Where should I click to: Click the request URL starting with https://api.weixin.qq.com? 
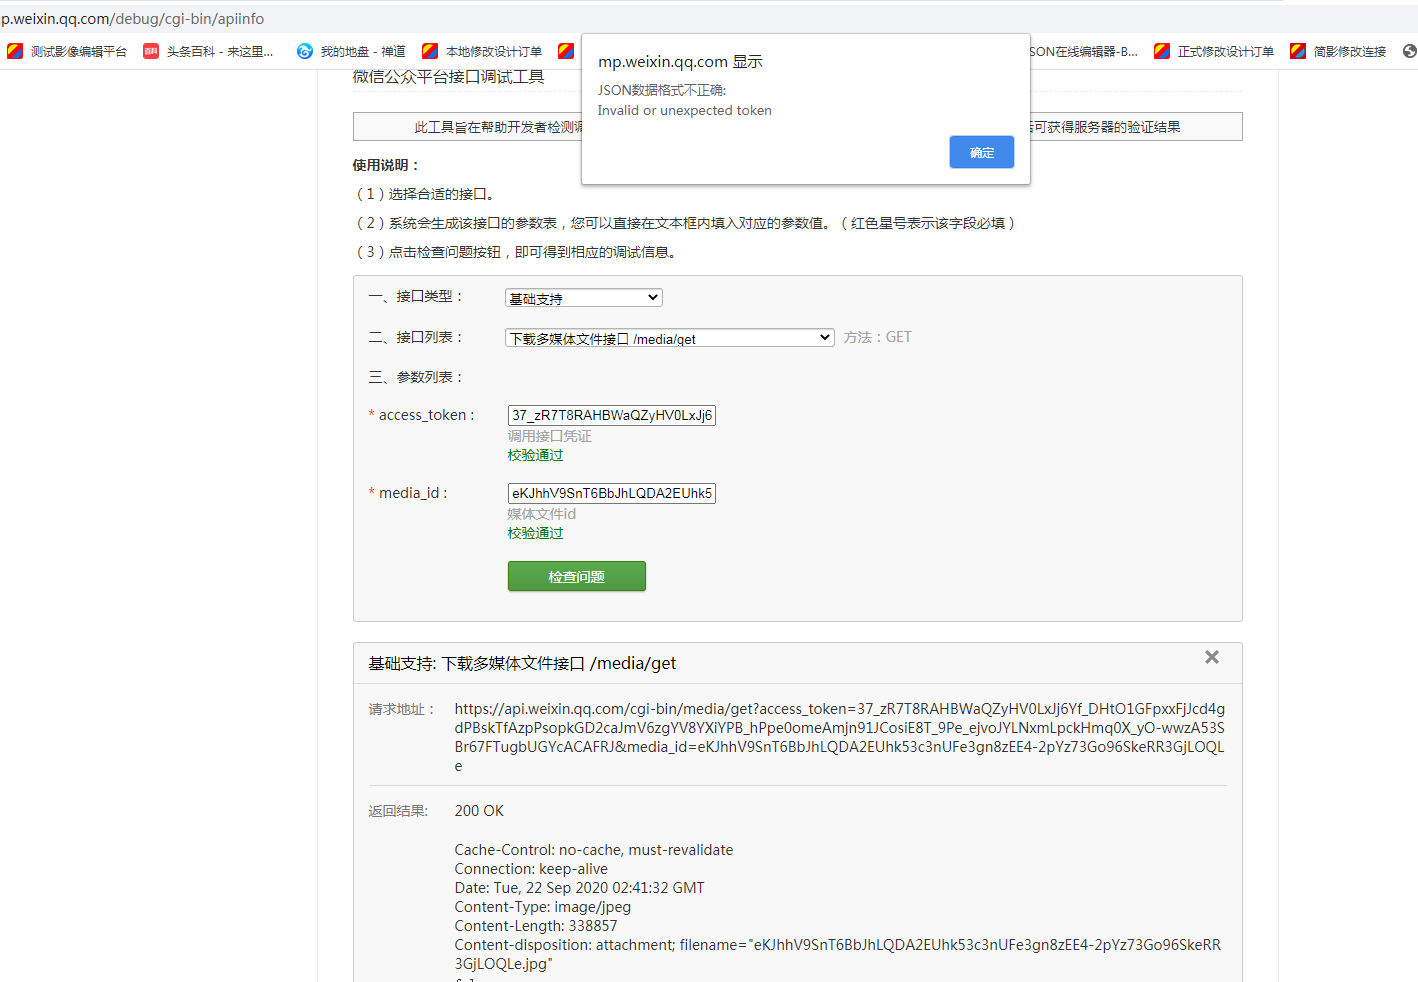840,737
